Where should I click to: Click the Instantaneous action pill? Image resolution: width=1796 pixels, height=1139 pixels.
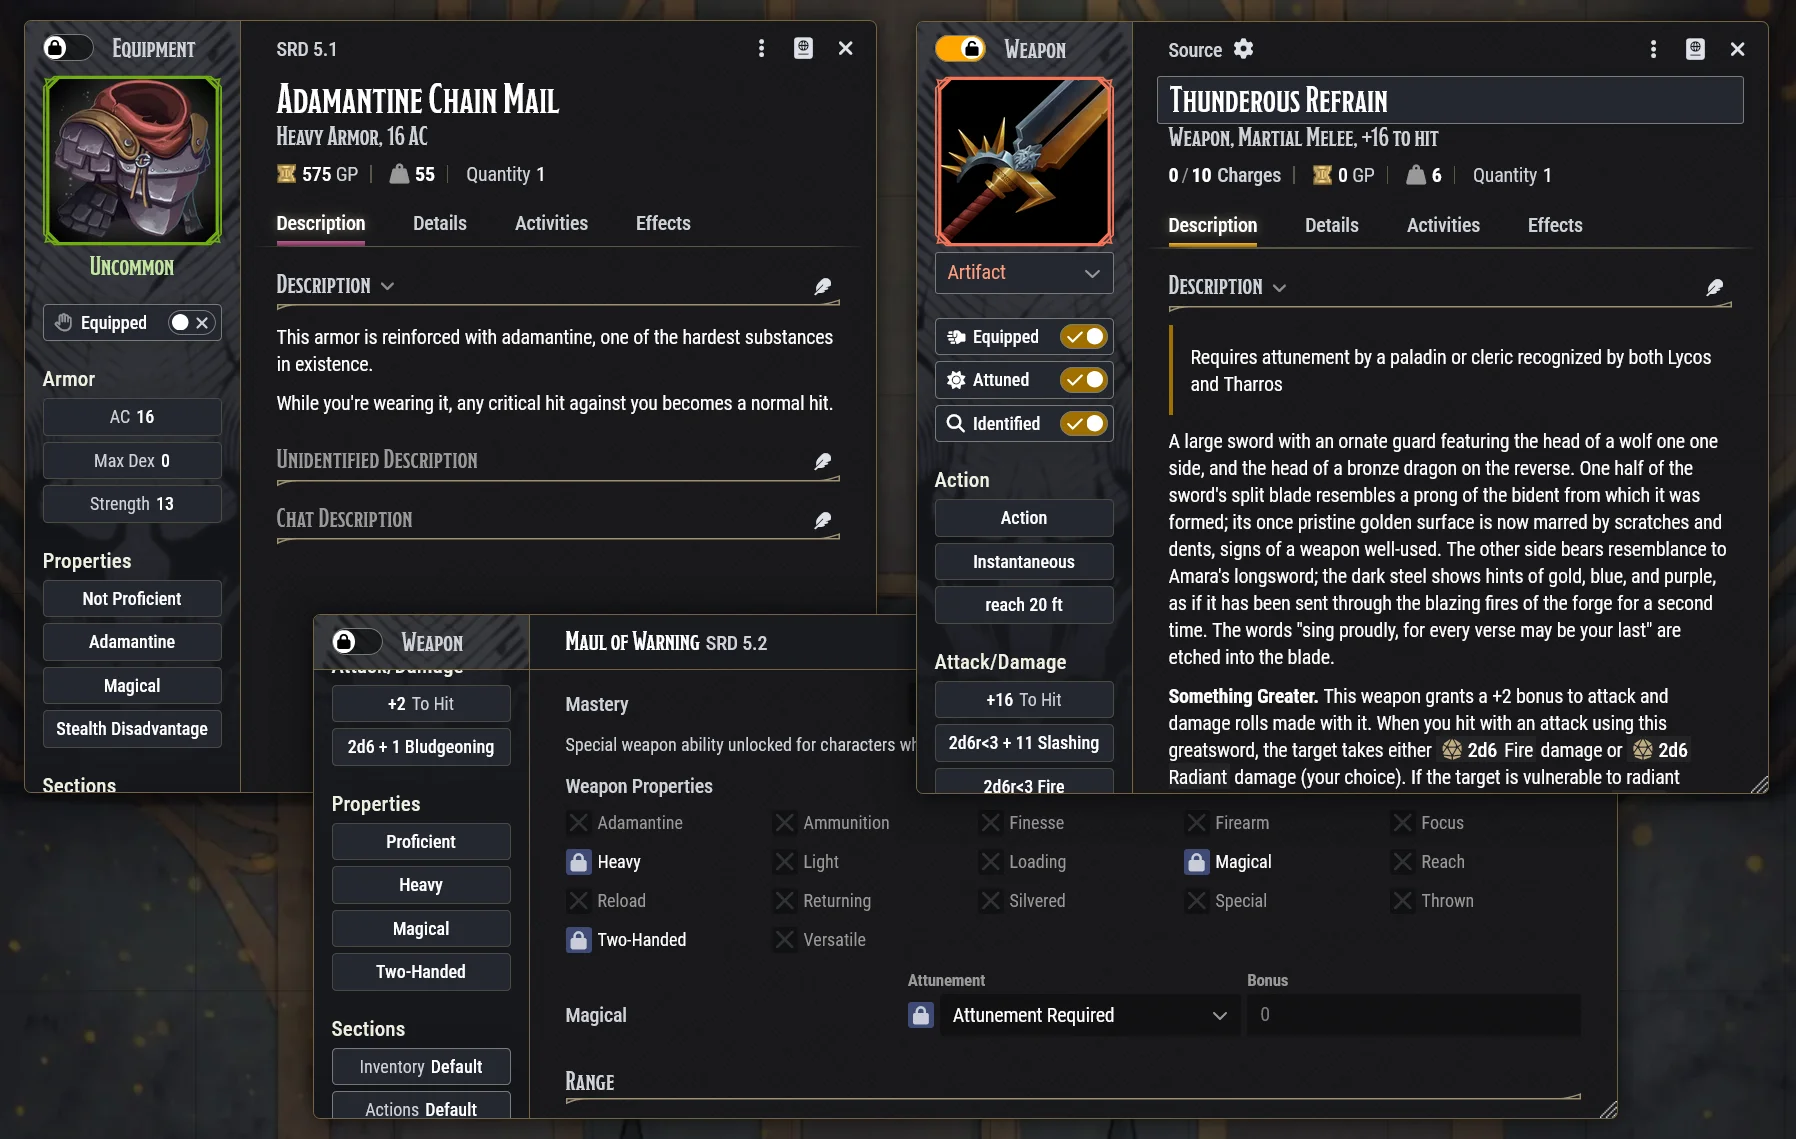click(x=1024, y=562)
